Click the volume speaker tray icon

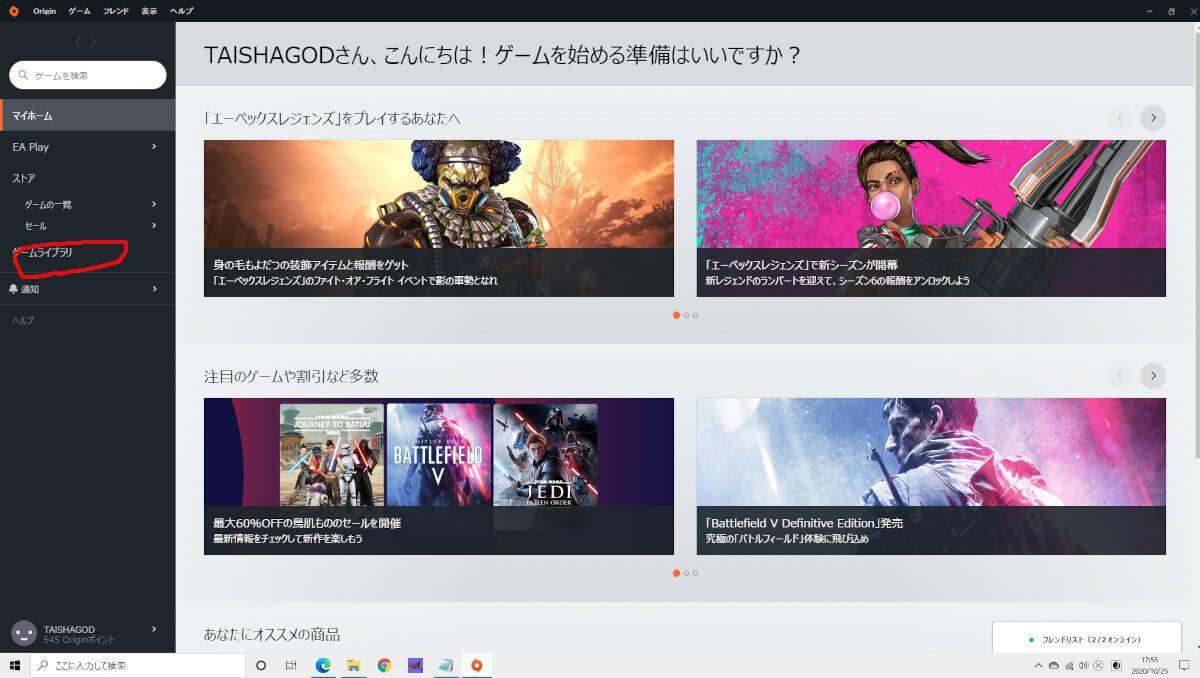point(1084,666)
